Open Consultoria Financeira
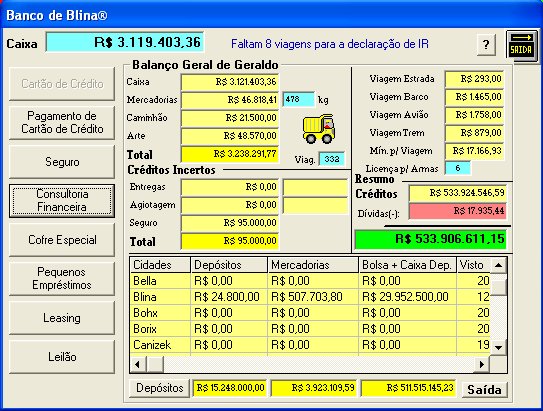 (62, 200)
